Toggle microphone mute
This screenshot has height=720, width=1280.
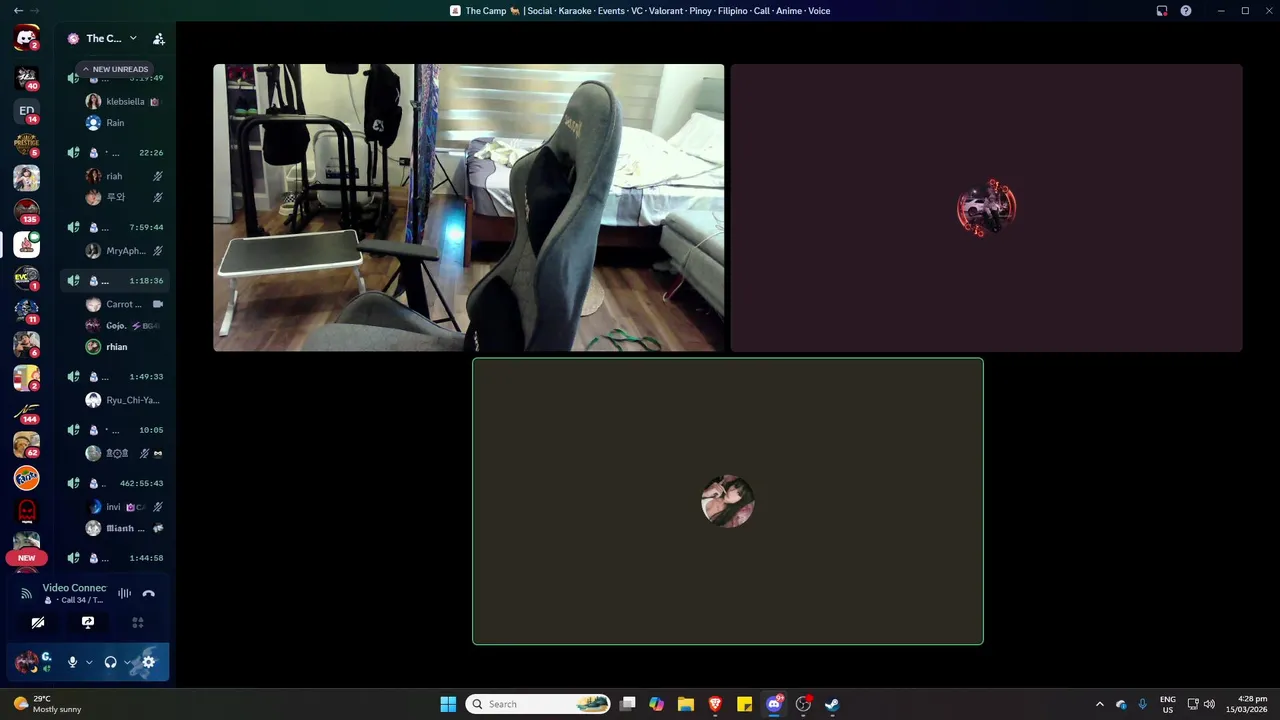(72, 662)
